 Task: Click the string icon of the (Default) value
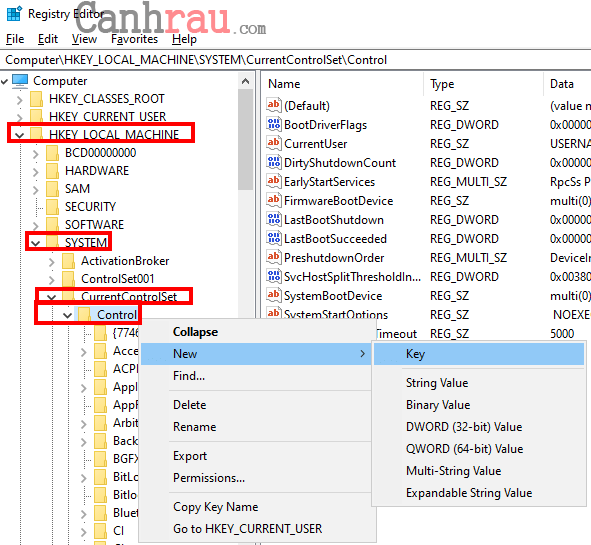click(x=274, y=105)
